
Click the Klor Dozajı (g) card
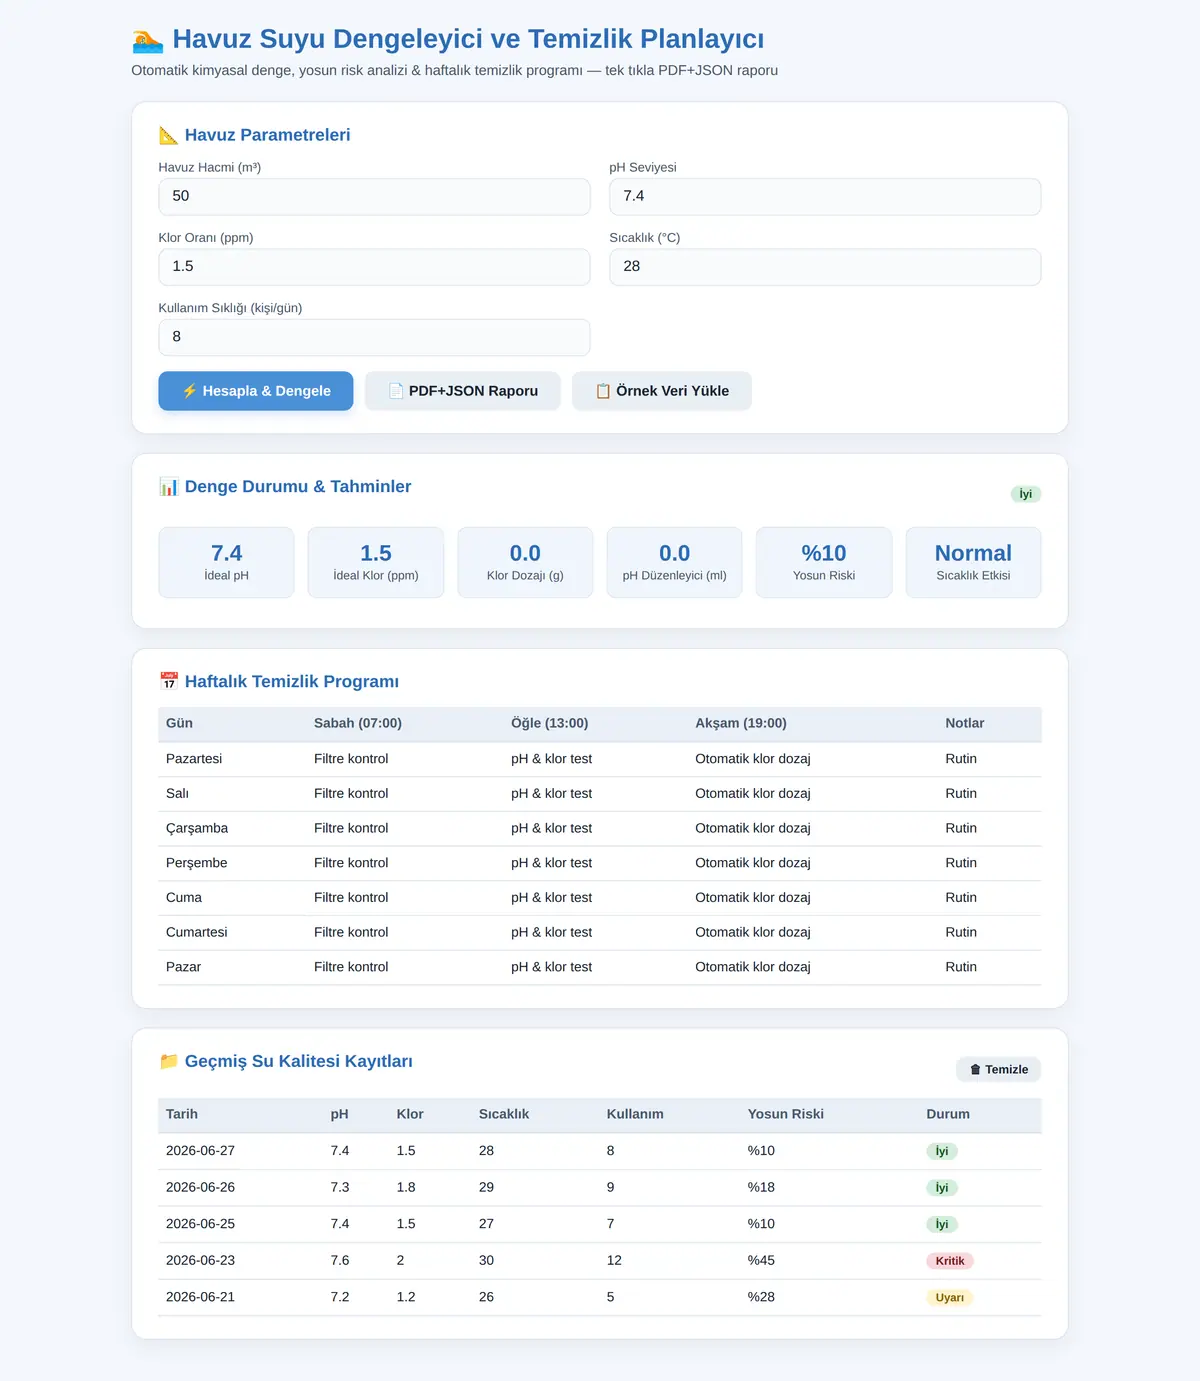tap(525, 563)
